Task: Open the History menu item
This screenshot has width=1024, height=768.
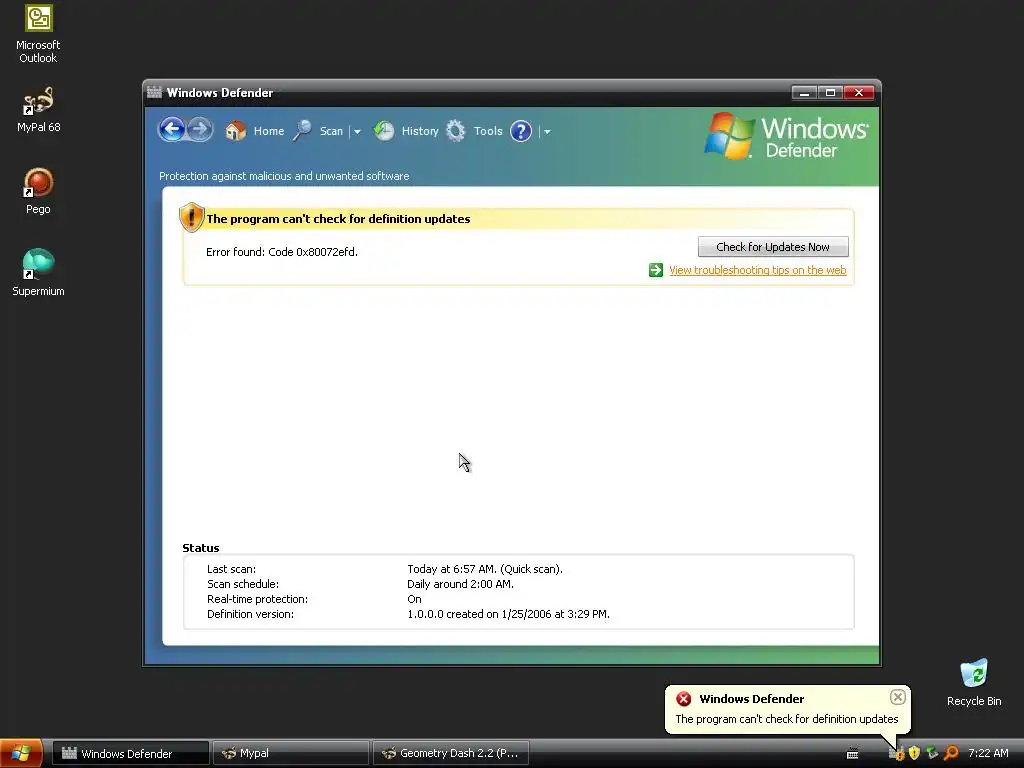Action: 420,131
